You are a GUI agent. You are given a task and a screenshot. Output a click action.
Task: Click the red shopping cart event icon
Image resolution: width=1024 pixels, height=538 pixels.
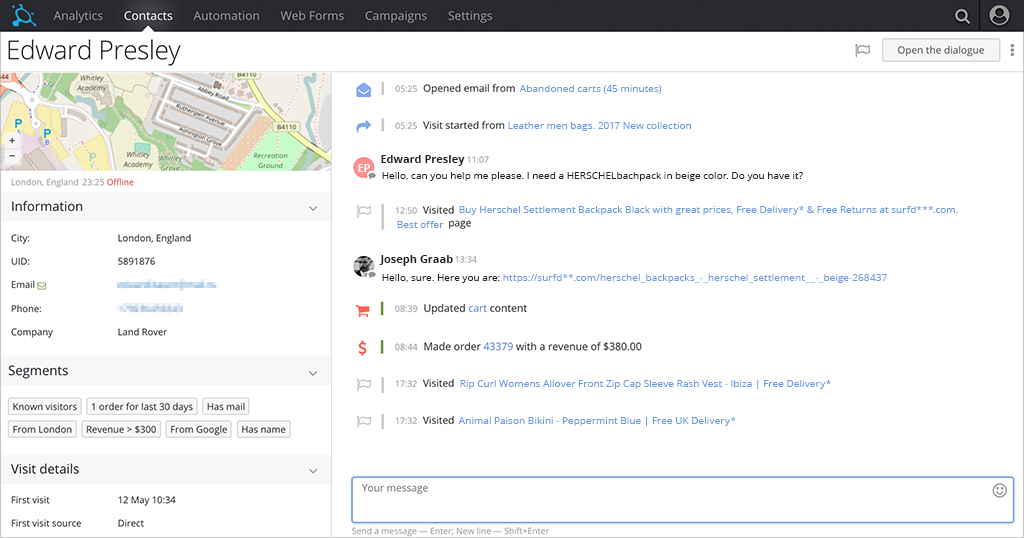tap(362, 311)
